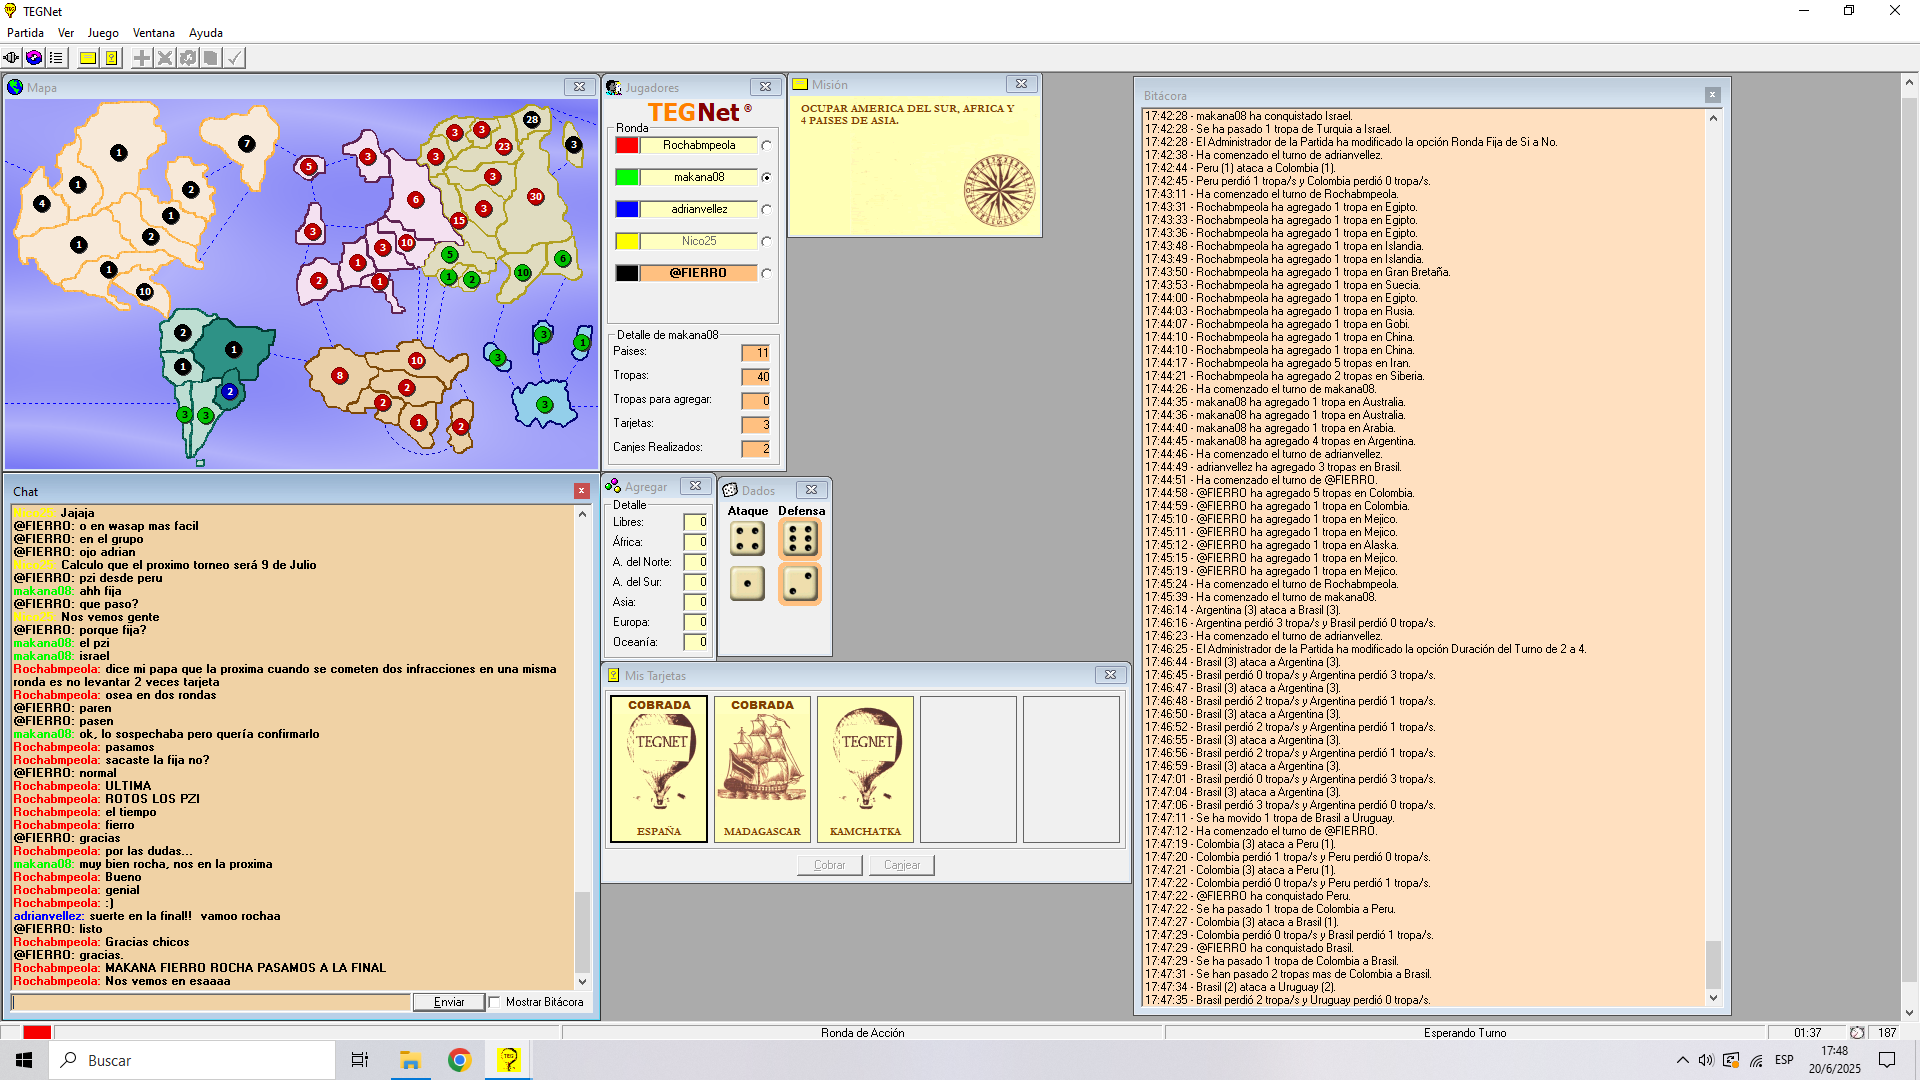Click the Enviar button in Chat
This screenshot has height=1080, width=1920.
[x=449, y=1002]
